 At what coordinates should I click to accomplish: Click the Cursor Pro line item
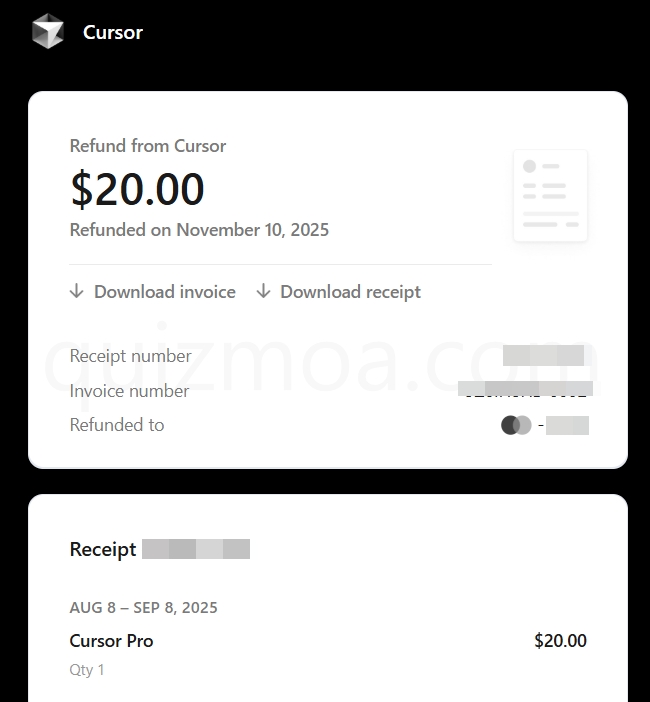point(111,641)
